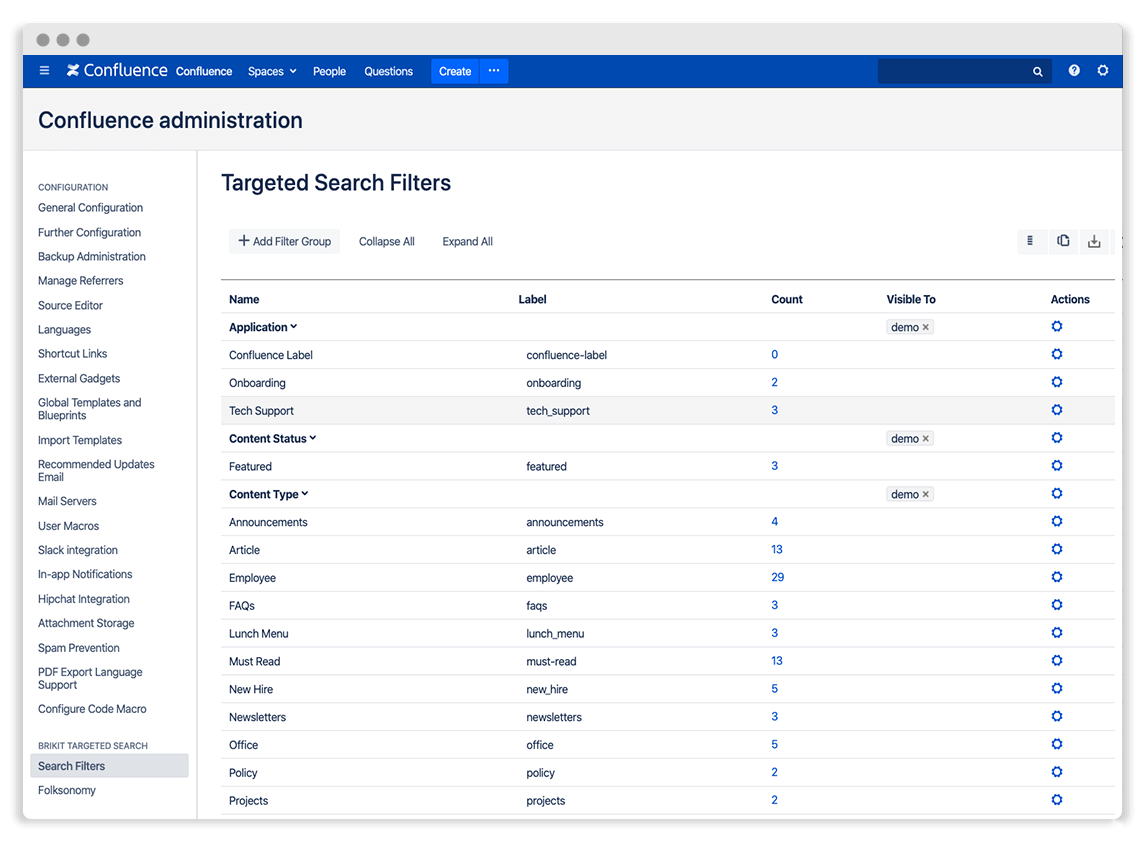Click the copy filters toolbar icon
This screenshot has height=842, width=1146.
1063,241
